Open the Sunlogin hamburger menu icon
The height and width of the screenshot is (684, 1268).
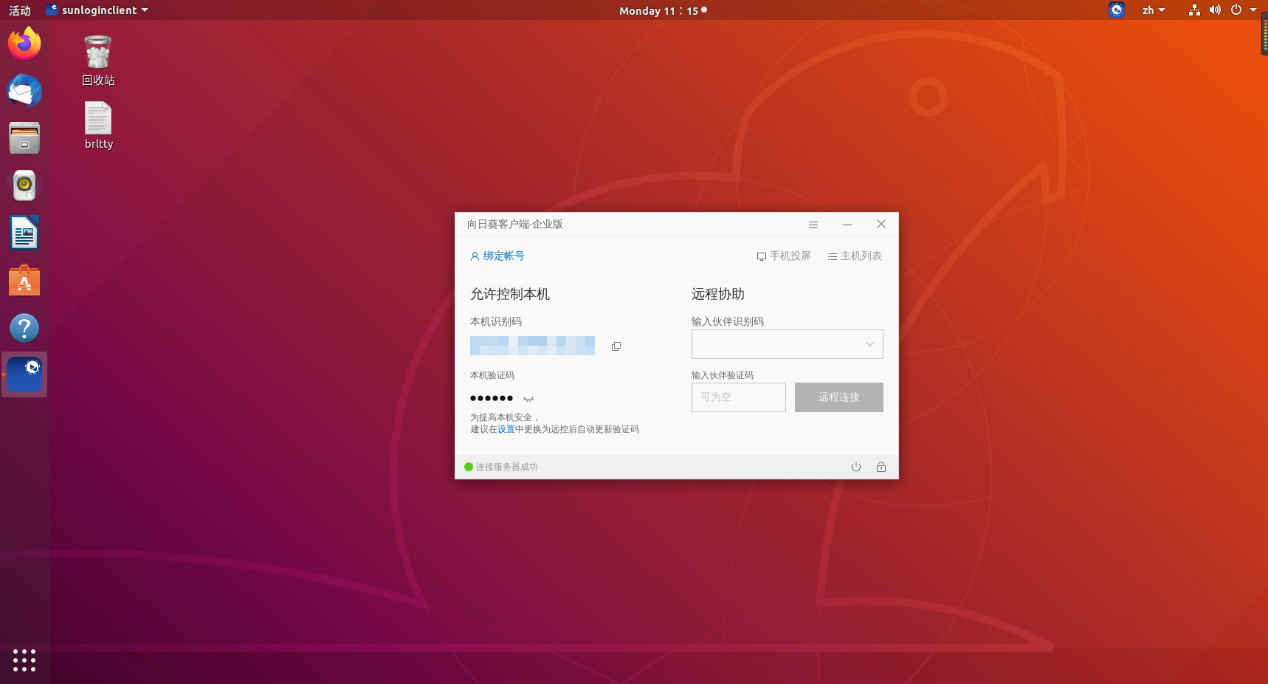[813, 224]
